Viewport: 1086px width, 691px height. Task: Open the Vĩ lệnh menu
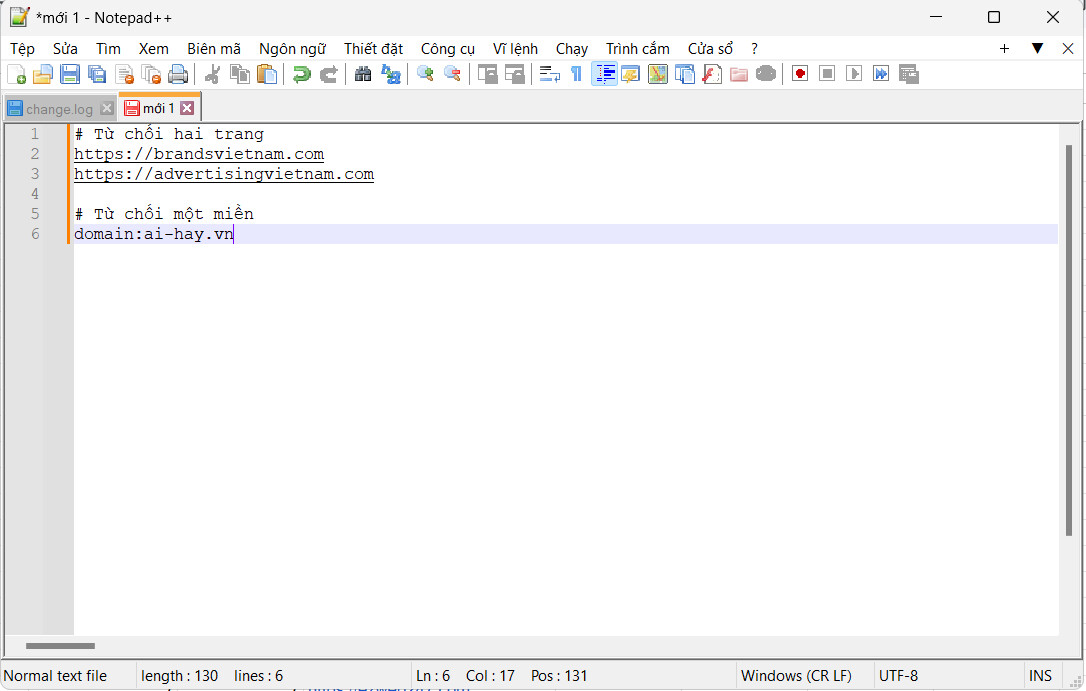[515, 49]
